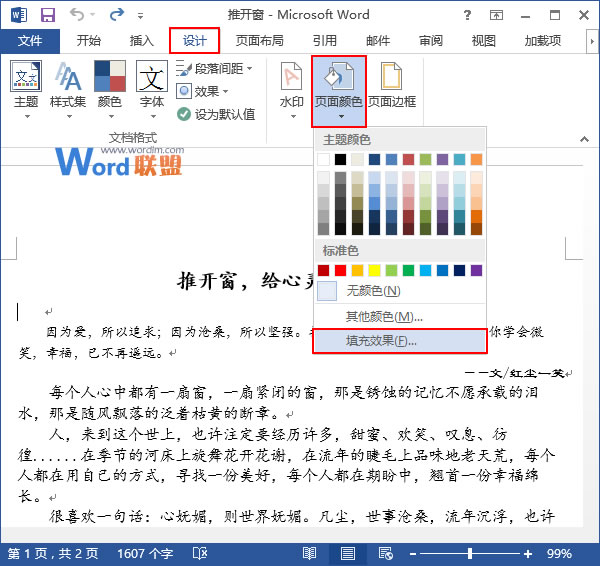Viewport: 600px width, 566px height.
Task: Open the proofing errors status icon
Action: (x=200, y=553)
